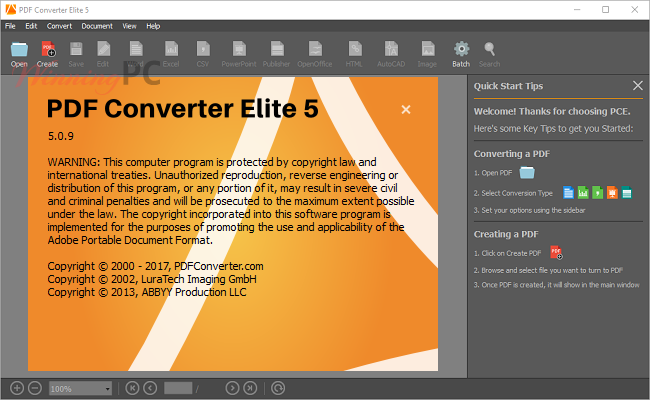650x400 pixels.
Task: Open the Document menu
Action: tap(97, 26)
